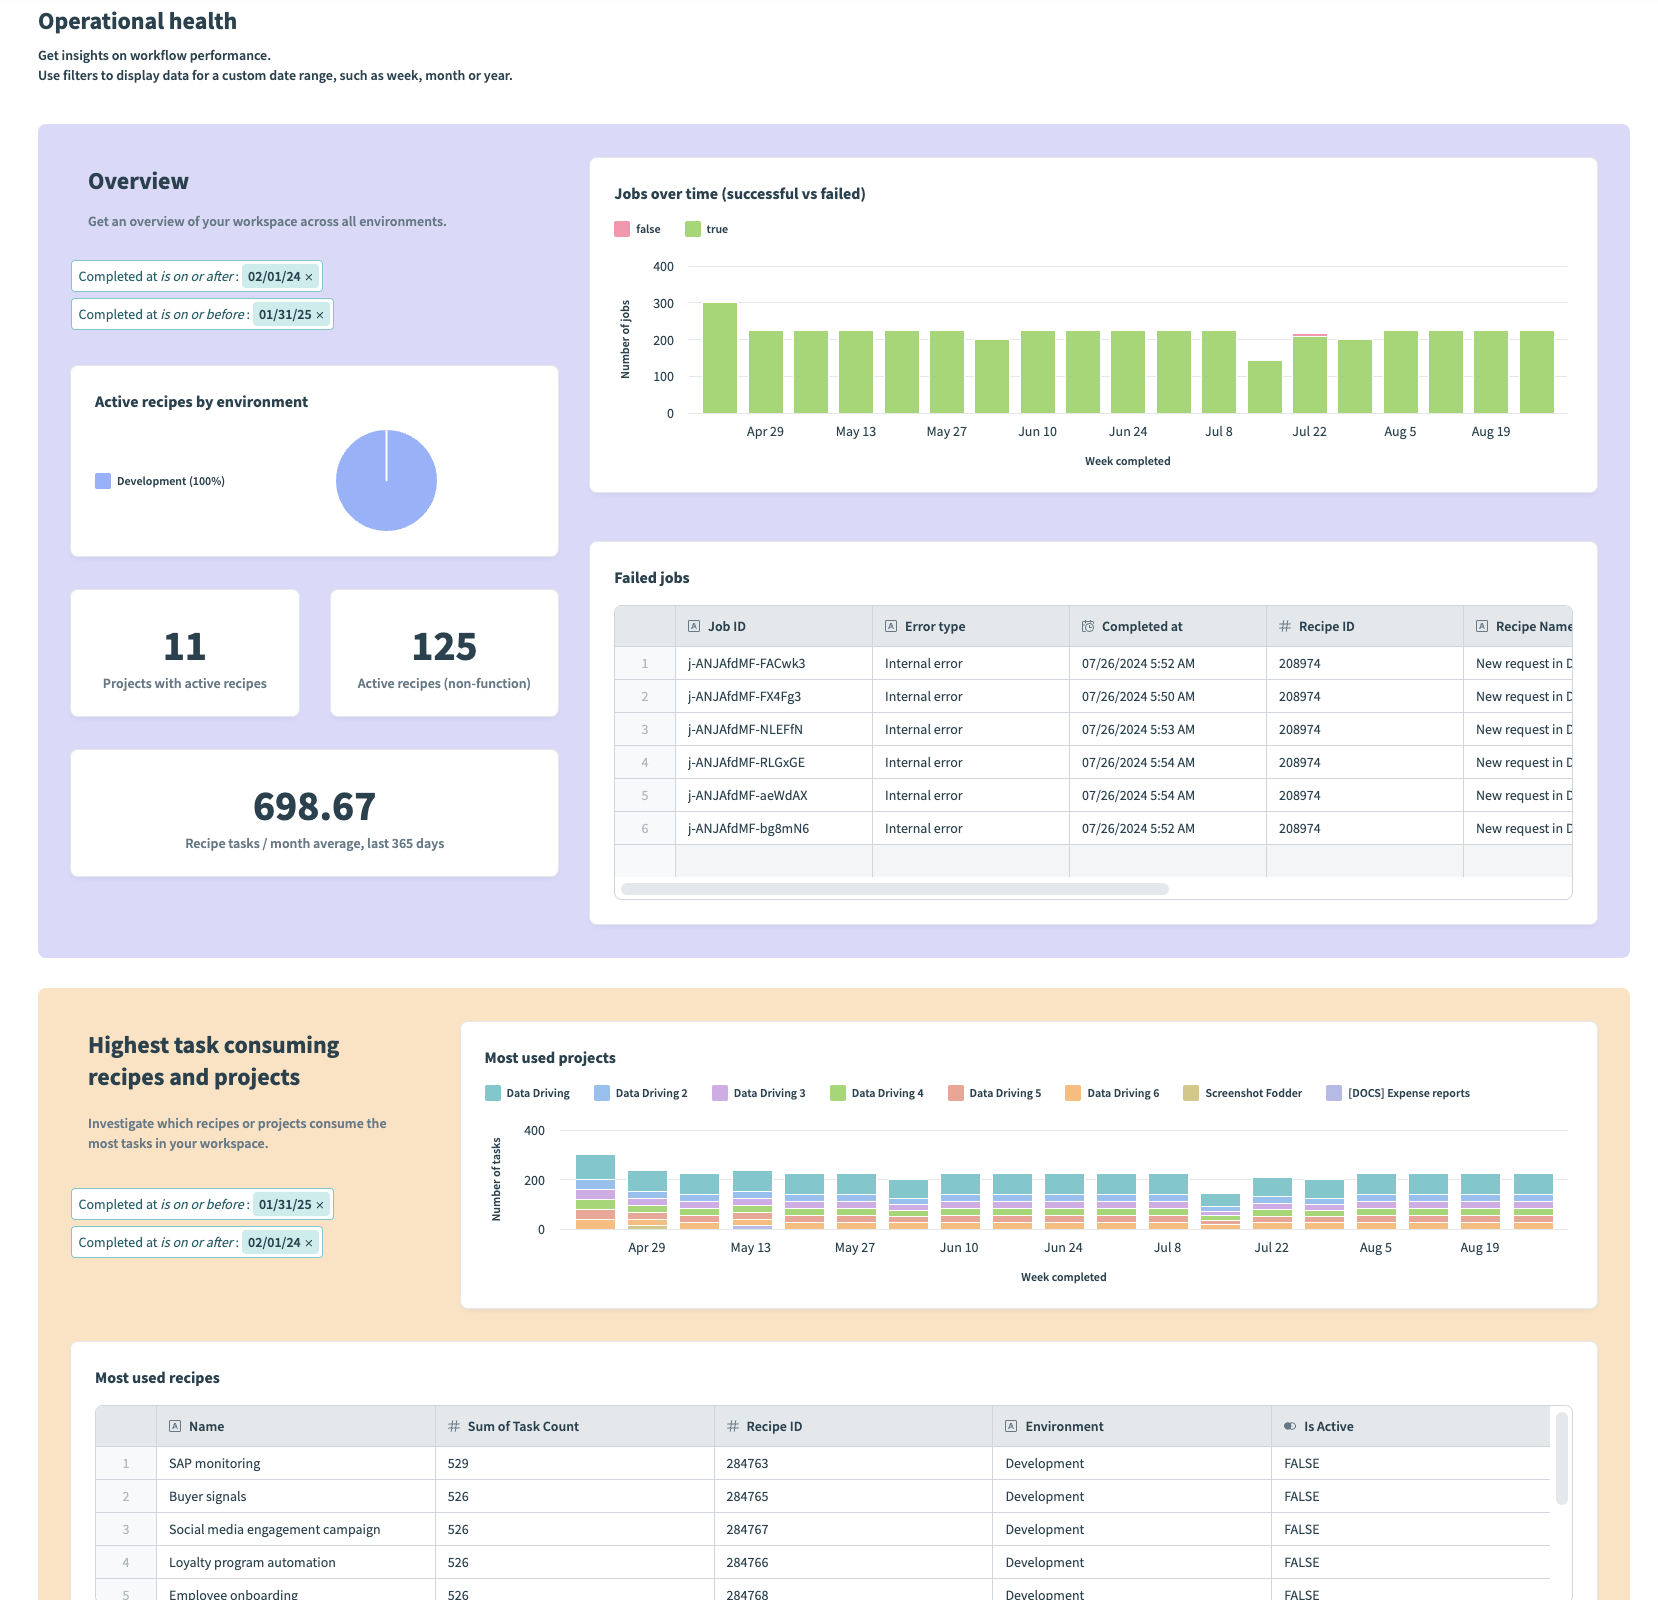Viewport: 1658px width, 1600px height.
Task: Remove the 'is on or after 02/01/24' filter
Action: click(310, 276)
